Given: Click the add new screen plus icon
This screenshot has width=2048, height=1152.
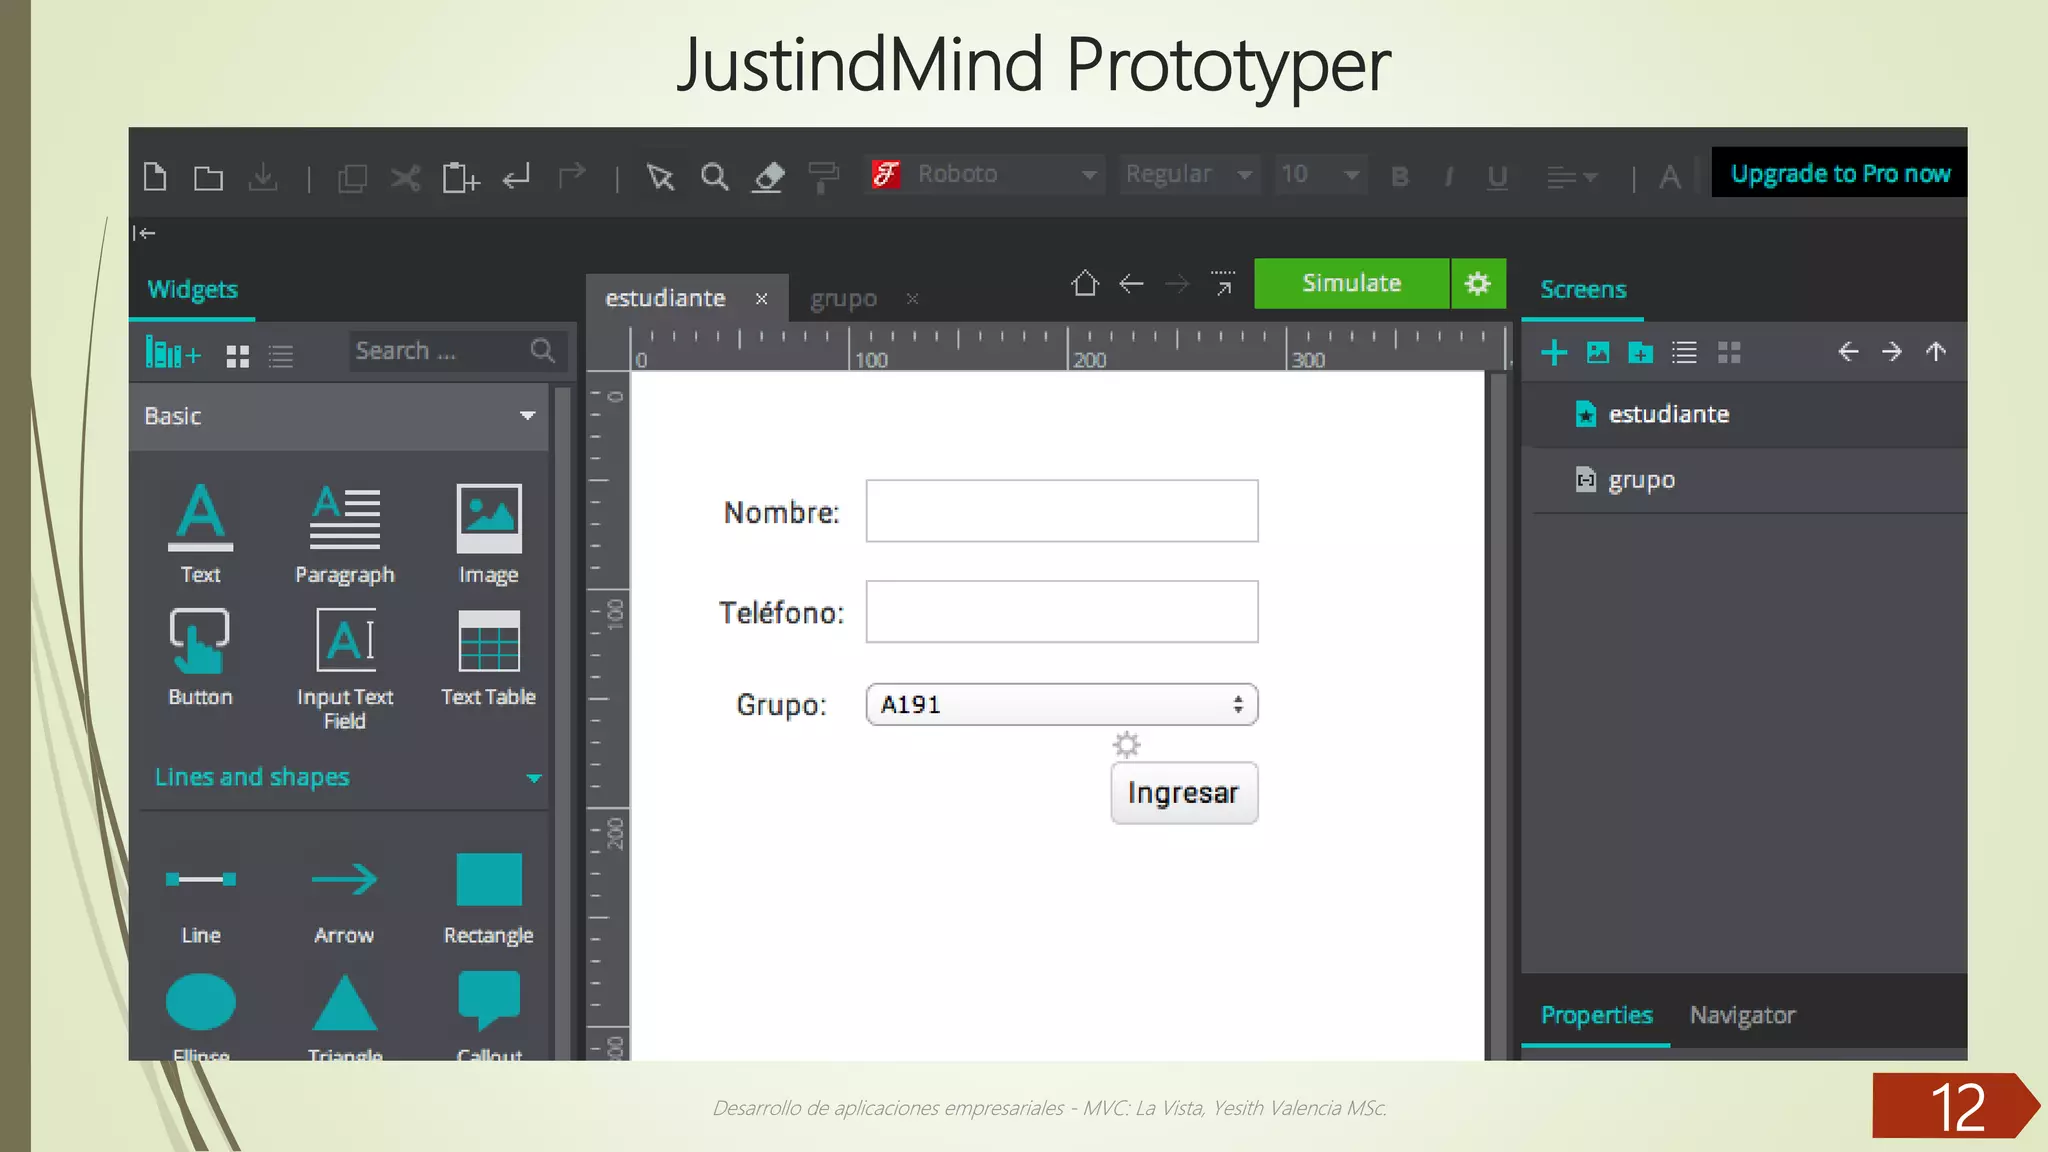Looking at the screenshot, I should coord(1554,352).
